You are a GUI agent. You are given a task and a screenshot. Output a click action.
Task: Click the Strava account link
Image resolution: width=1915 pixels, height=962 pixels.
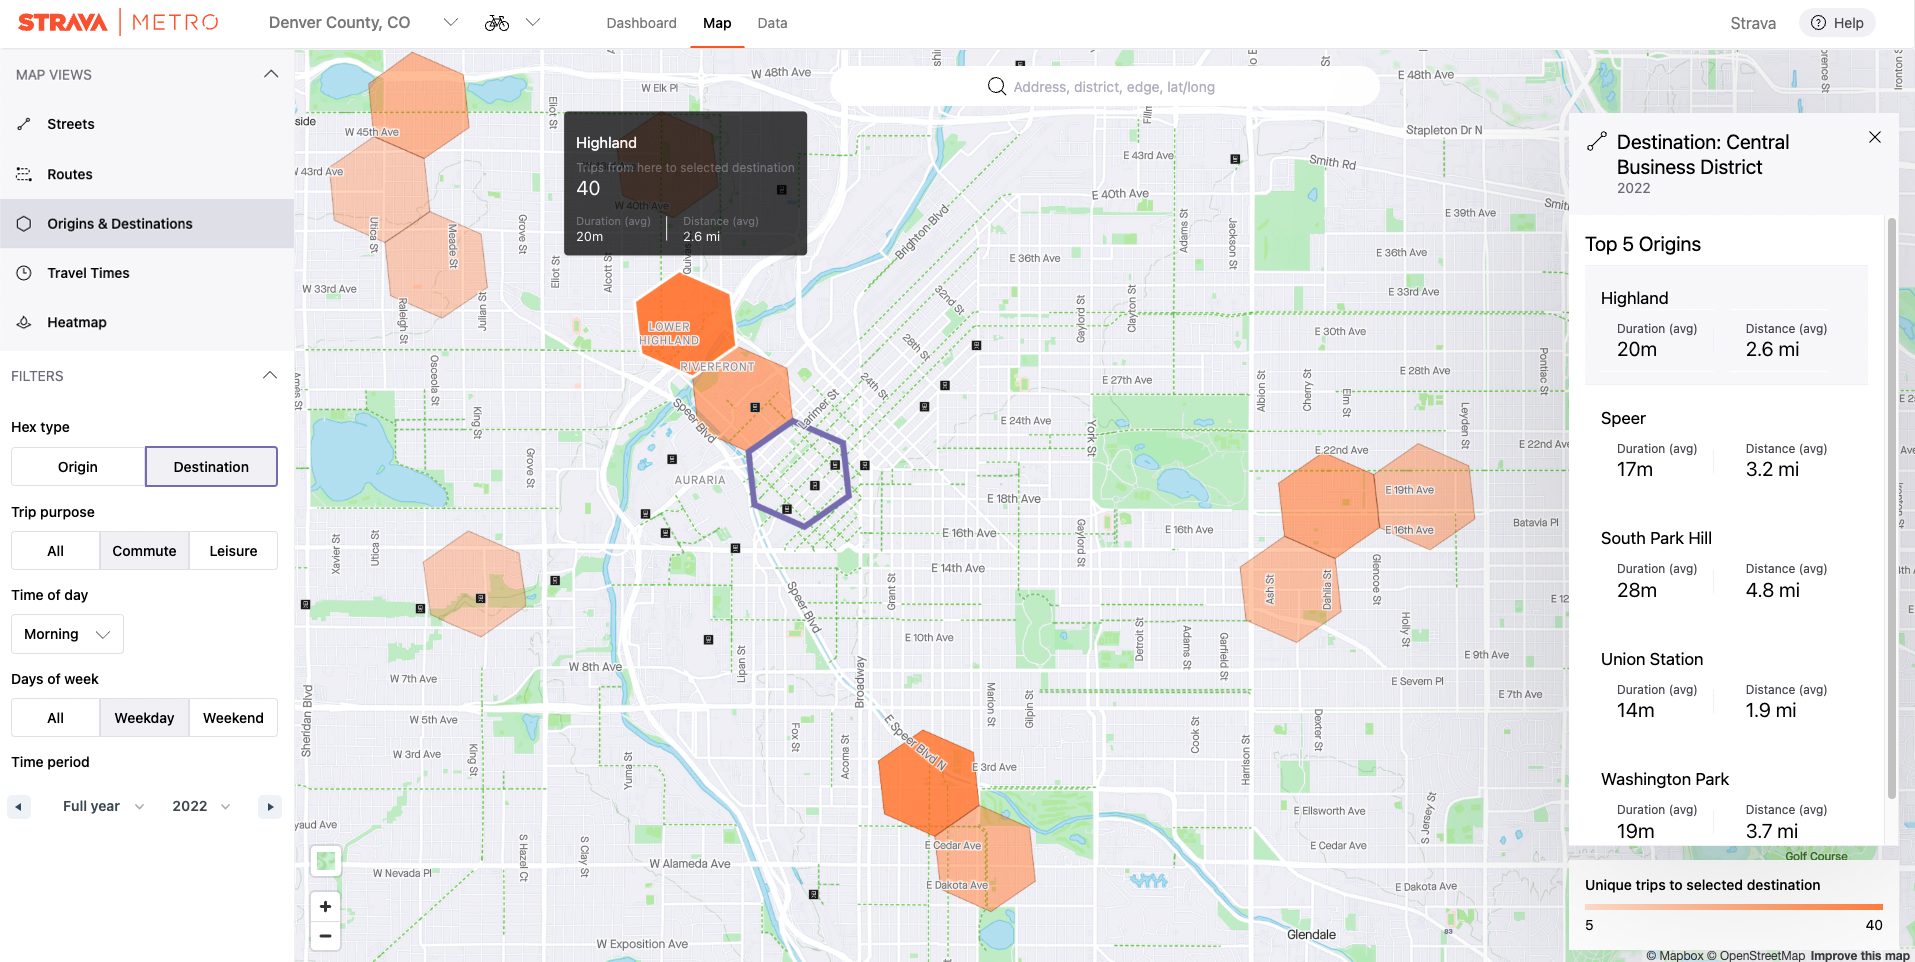(x=1753, y=23)
